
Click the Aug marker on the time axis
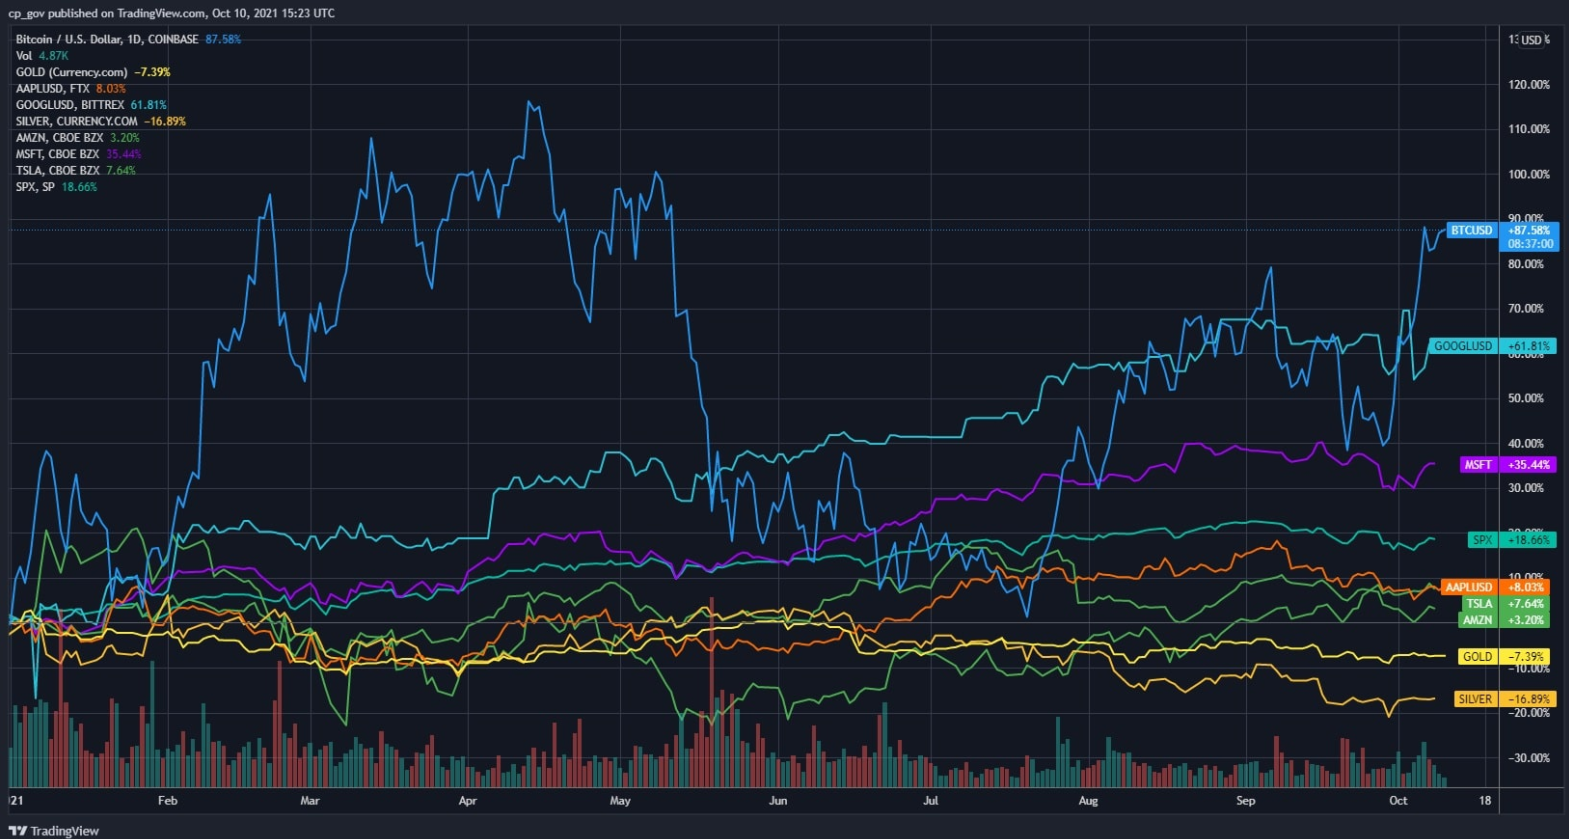coord(1088,800)
